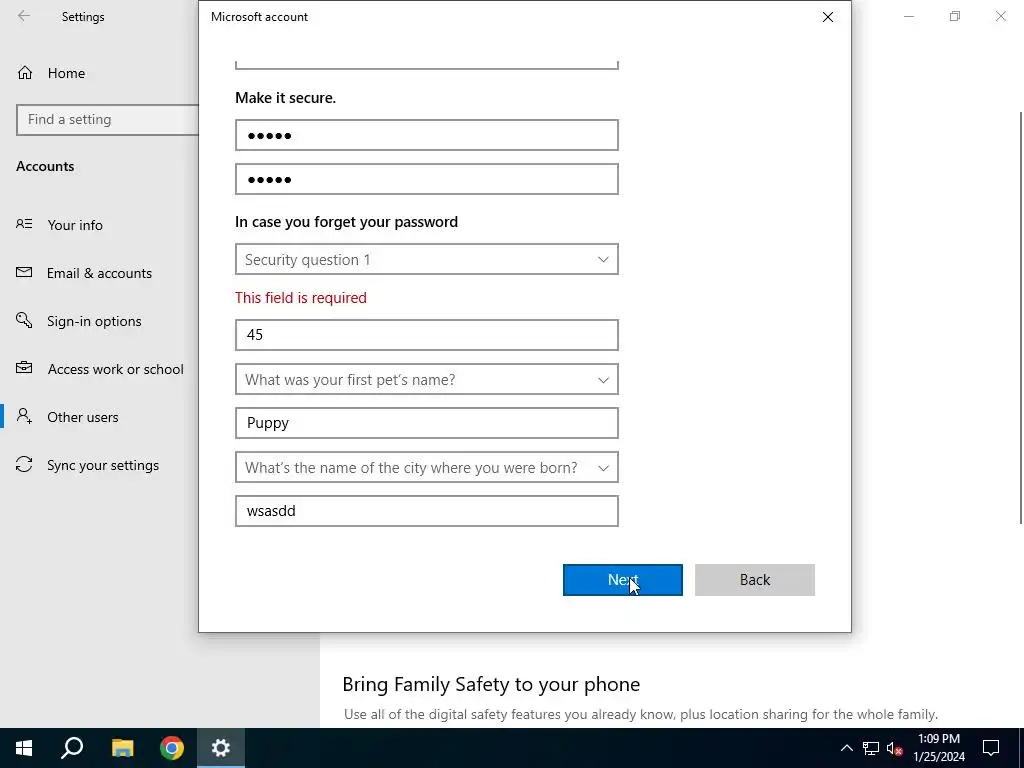Viewport: 1024px width, 768px height.
Task: Open the first pet's name question dropdown
Action: [426, 379]
